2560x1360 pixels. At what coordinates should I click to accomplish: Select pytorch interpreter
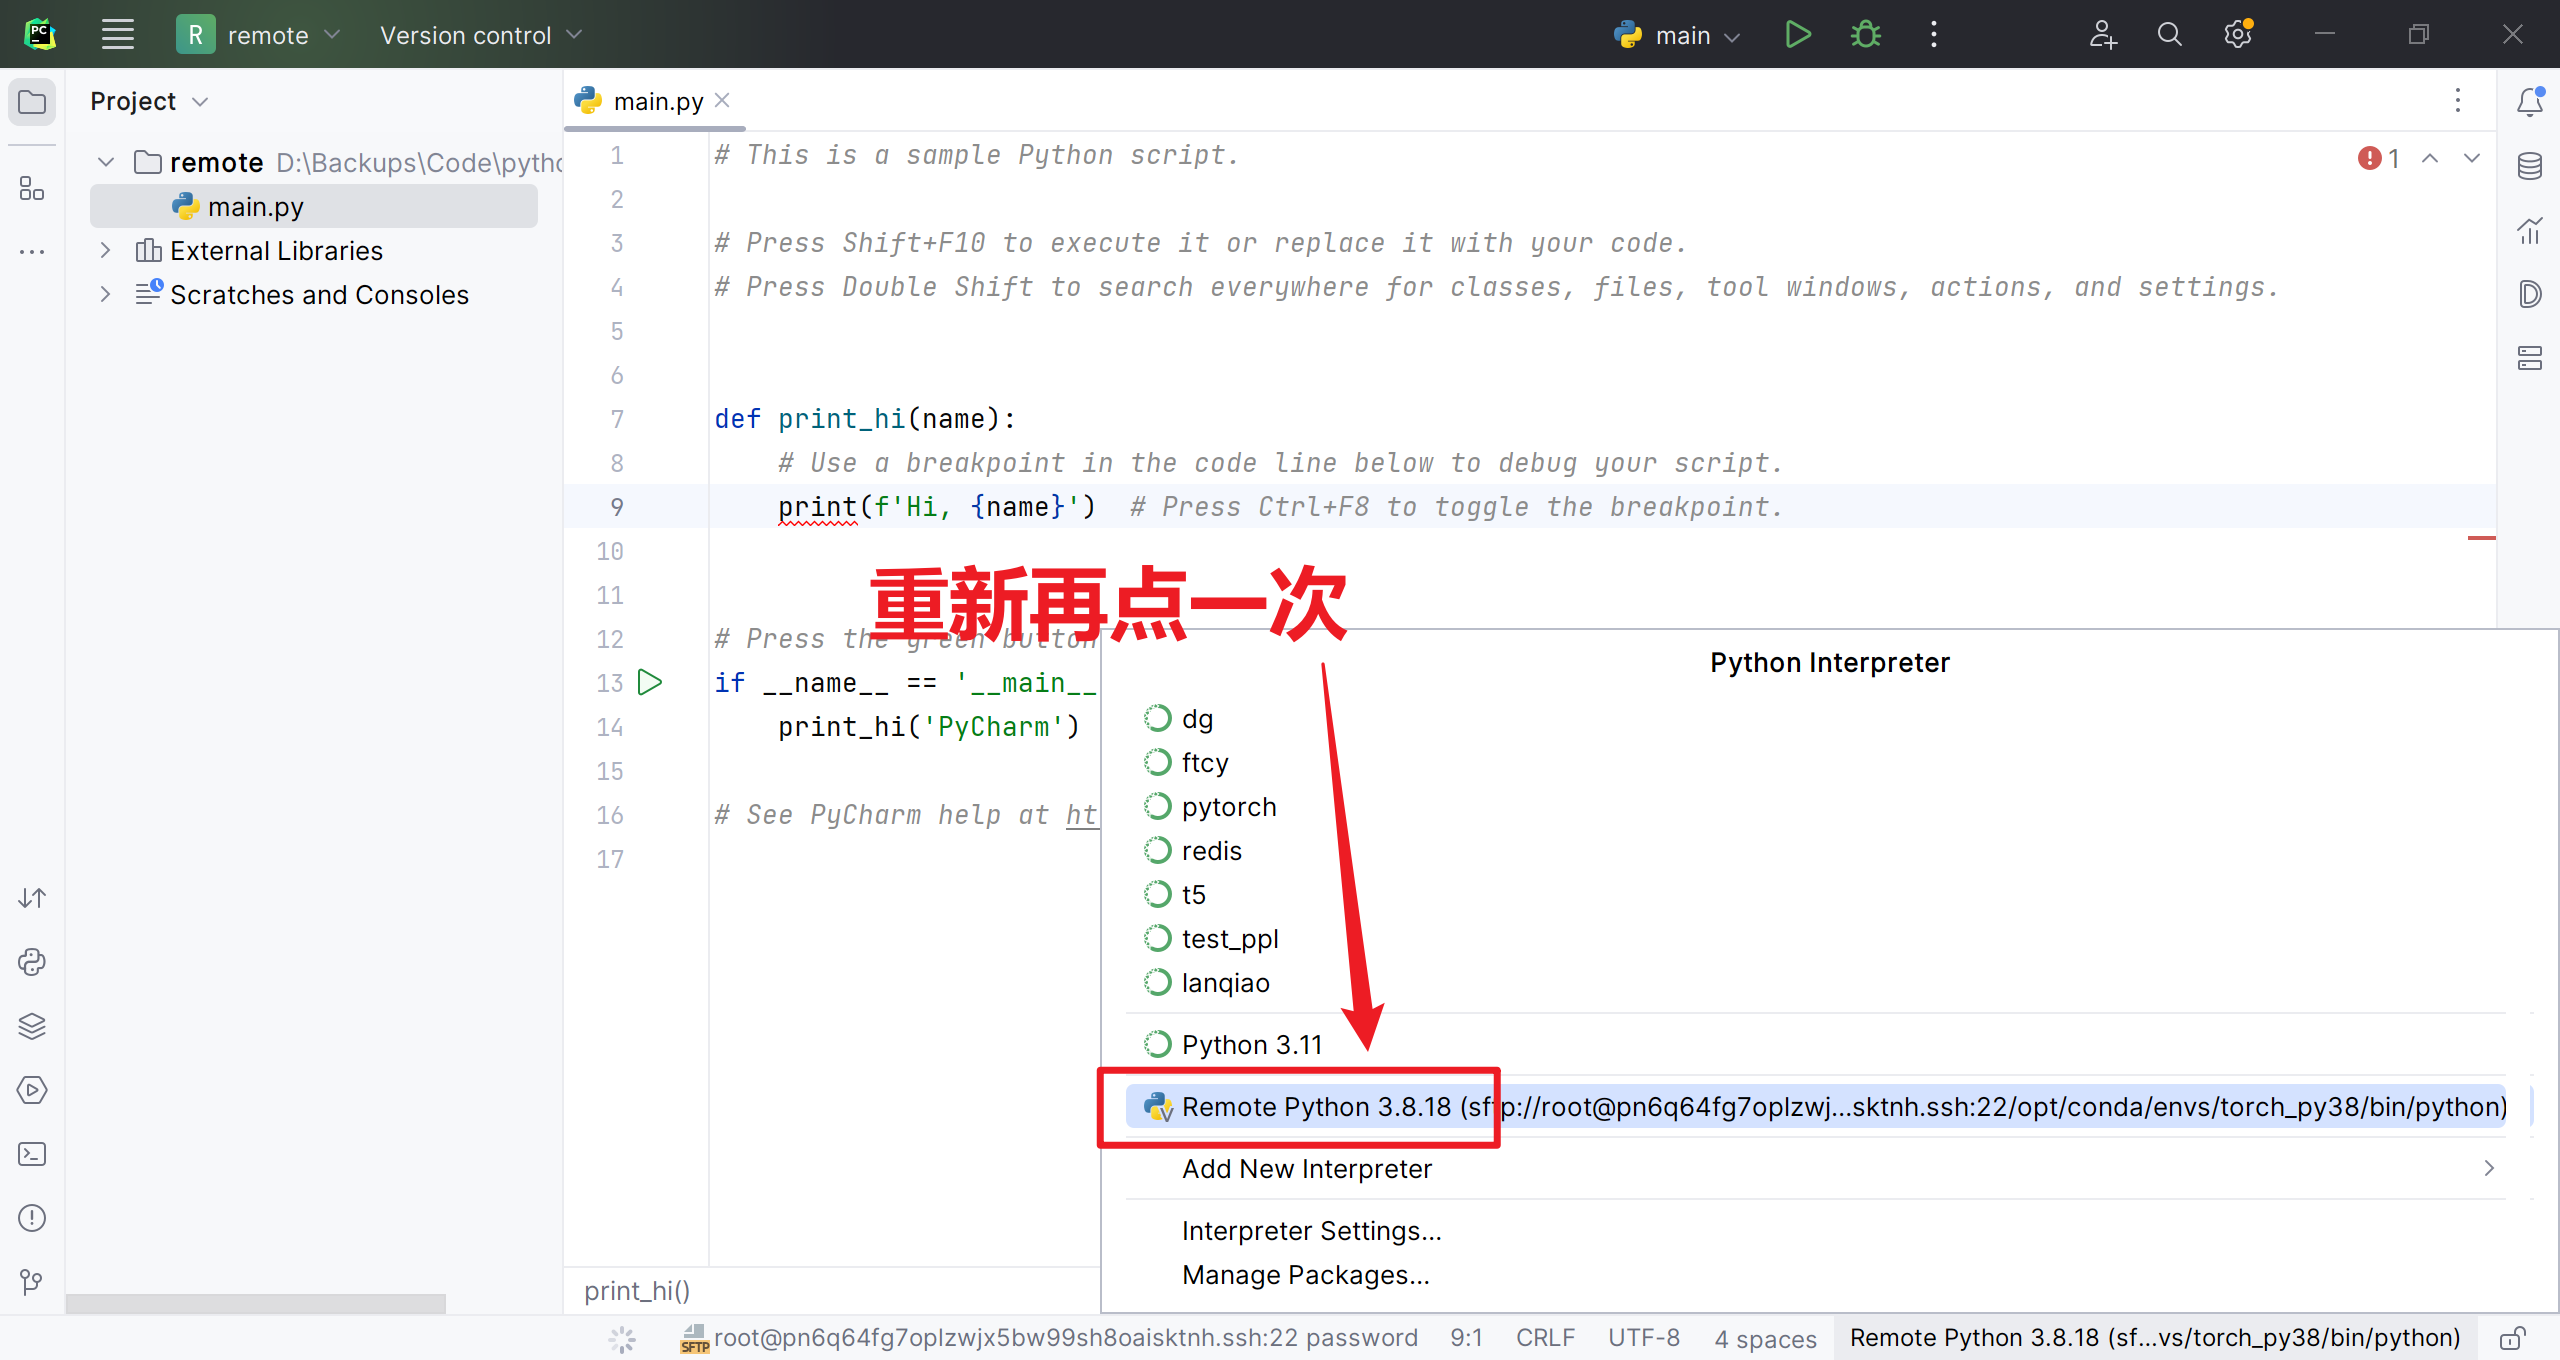1816,806
